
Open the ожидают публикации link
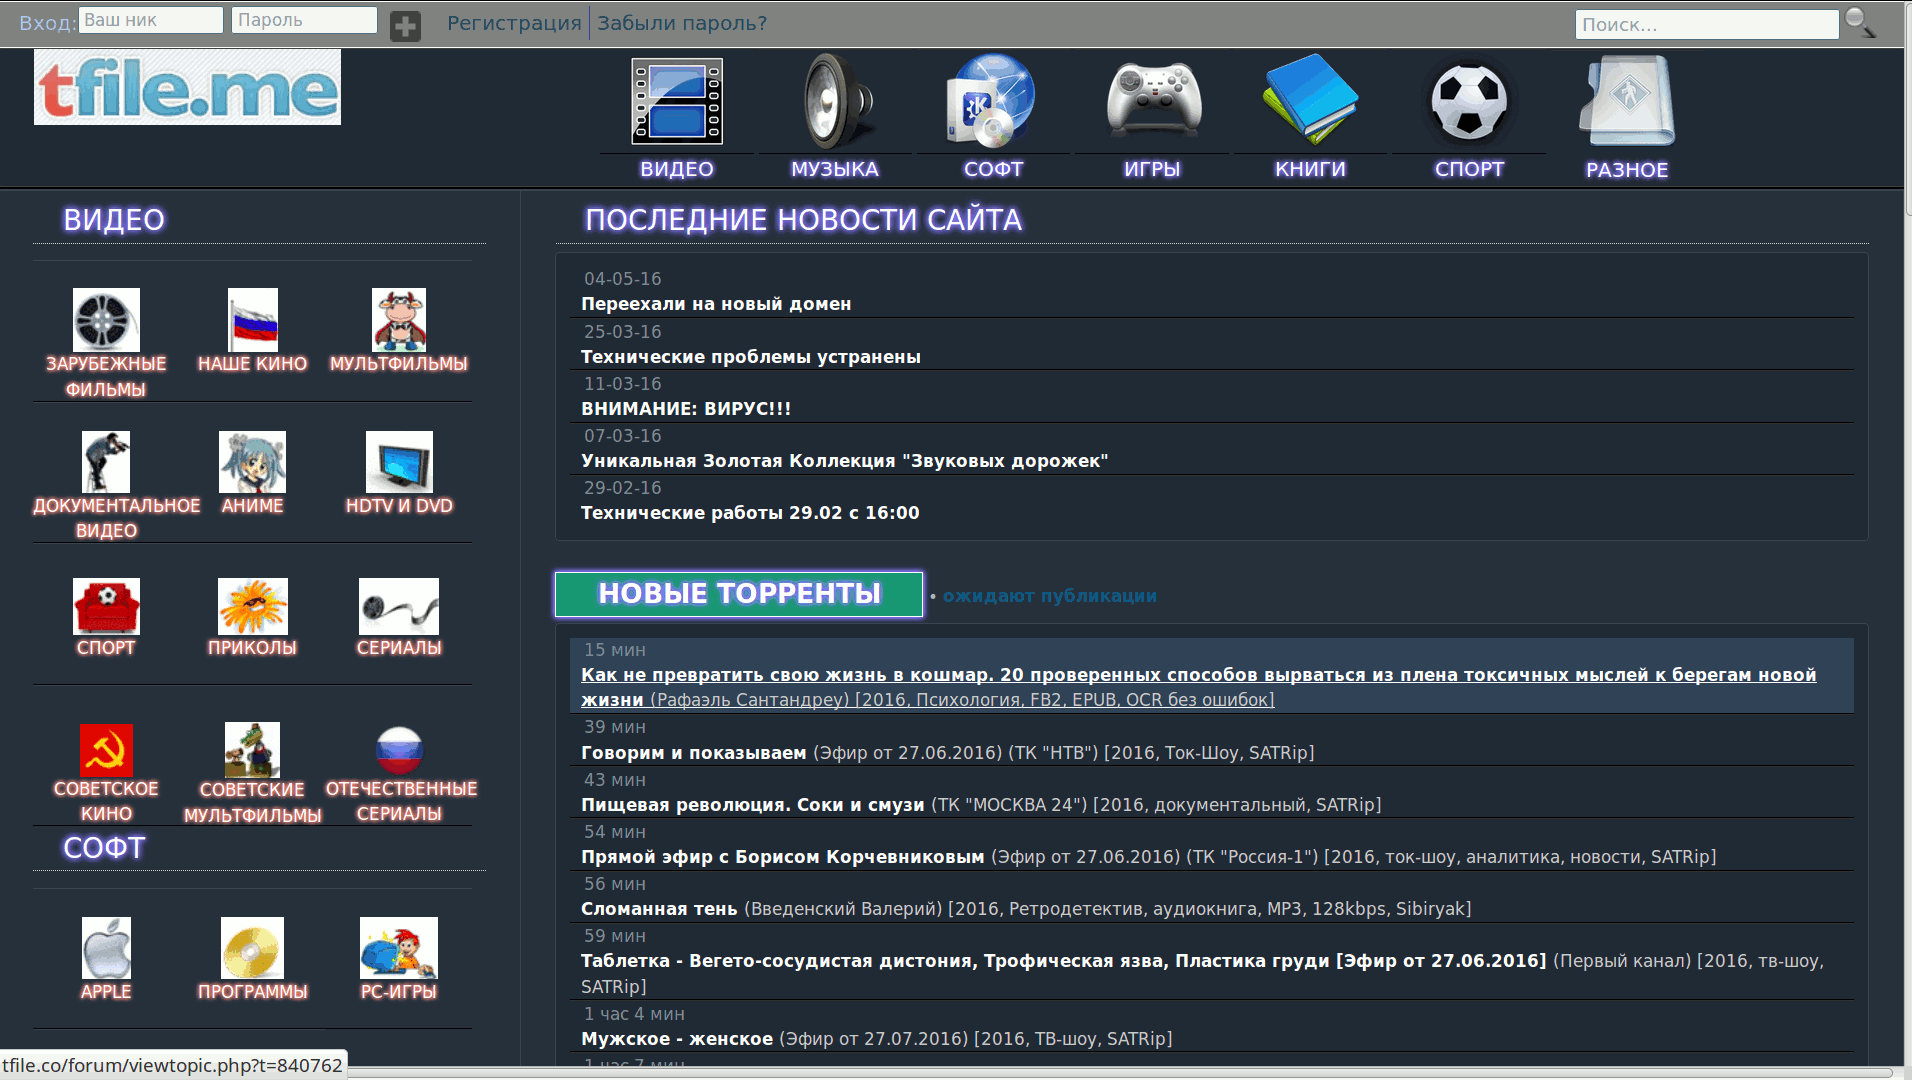pyautogui.click(x=1049, y=595)
